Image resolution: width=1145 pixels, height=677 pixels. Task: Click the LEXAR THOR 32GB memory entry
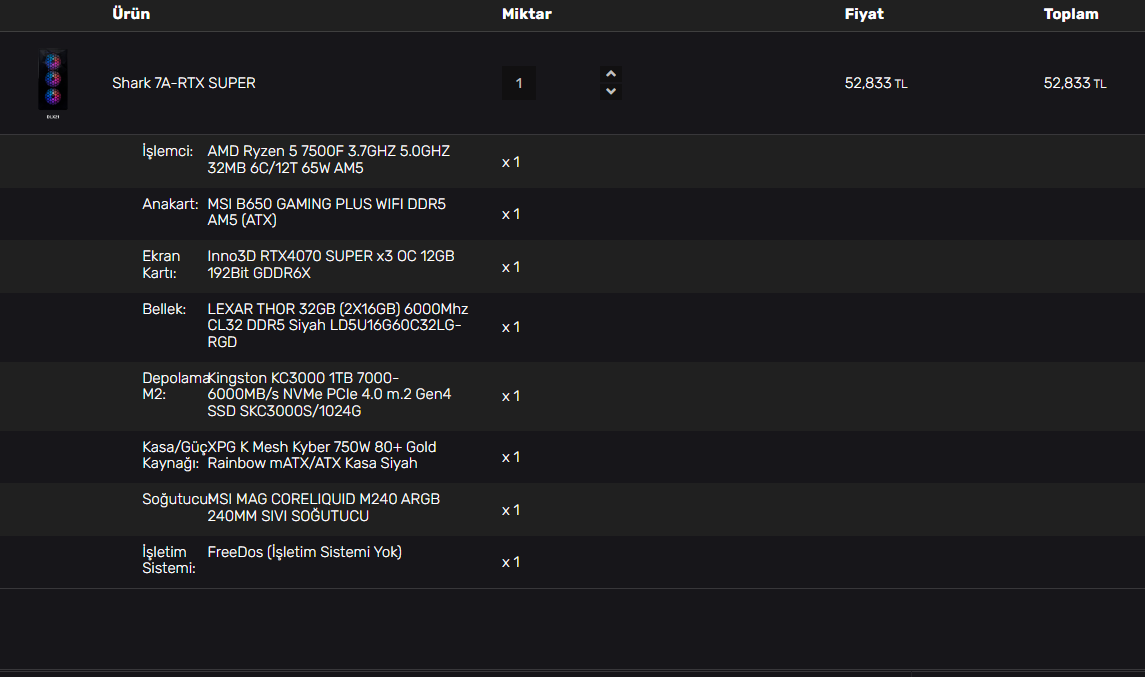337,325
